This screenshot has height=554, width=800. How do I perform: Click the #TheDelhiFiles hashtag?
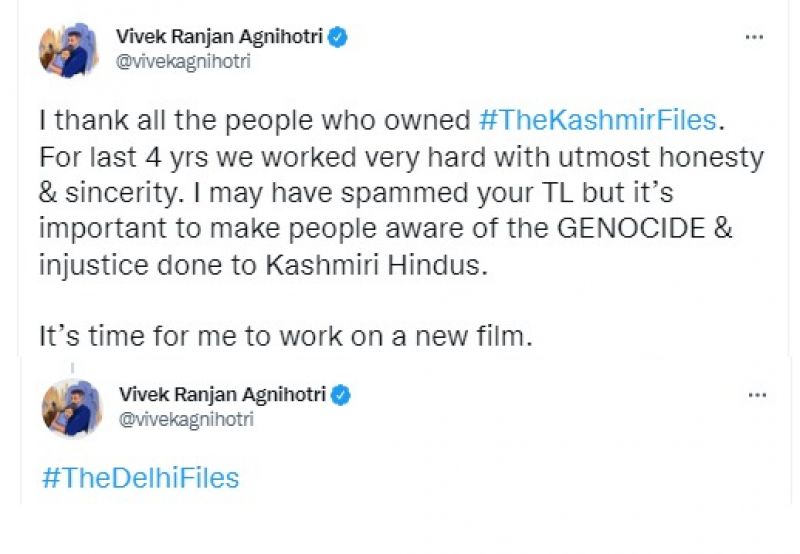[x=140, y=477]
